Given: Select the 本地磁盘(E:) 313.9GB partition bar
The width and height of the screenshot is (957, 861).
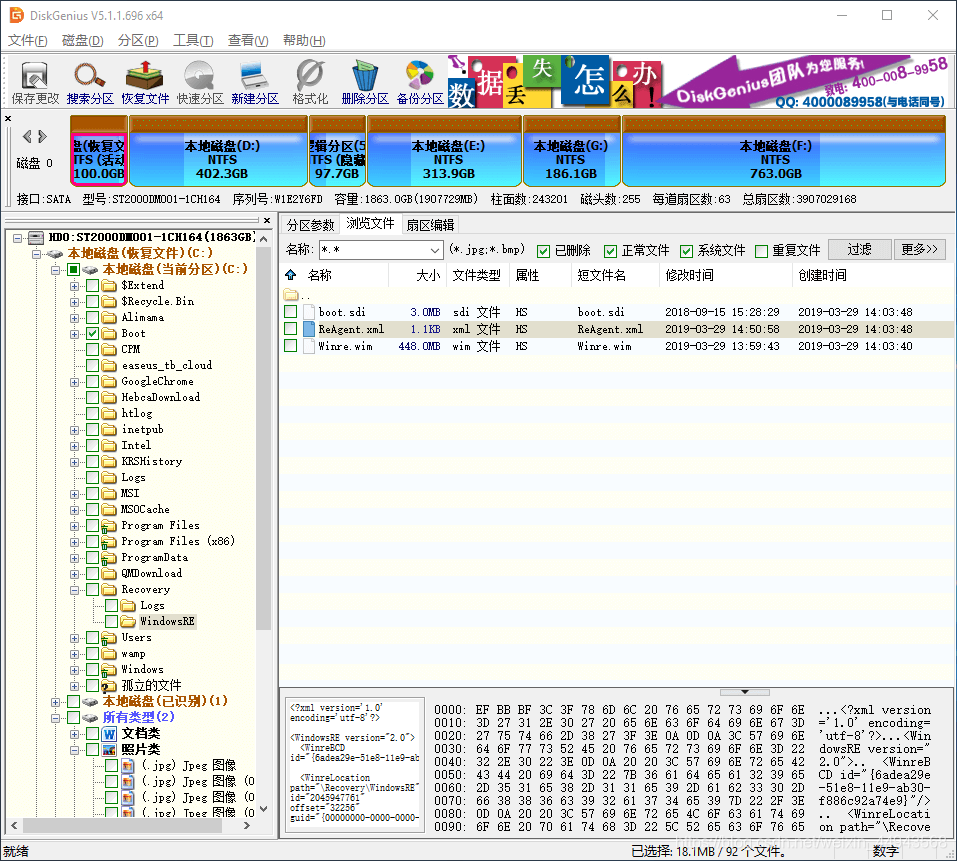Looking at the screenshot, I should coord(444,151).
